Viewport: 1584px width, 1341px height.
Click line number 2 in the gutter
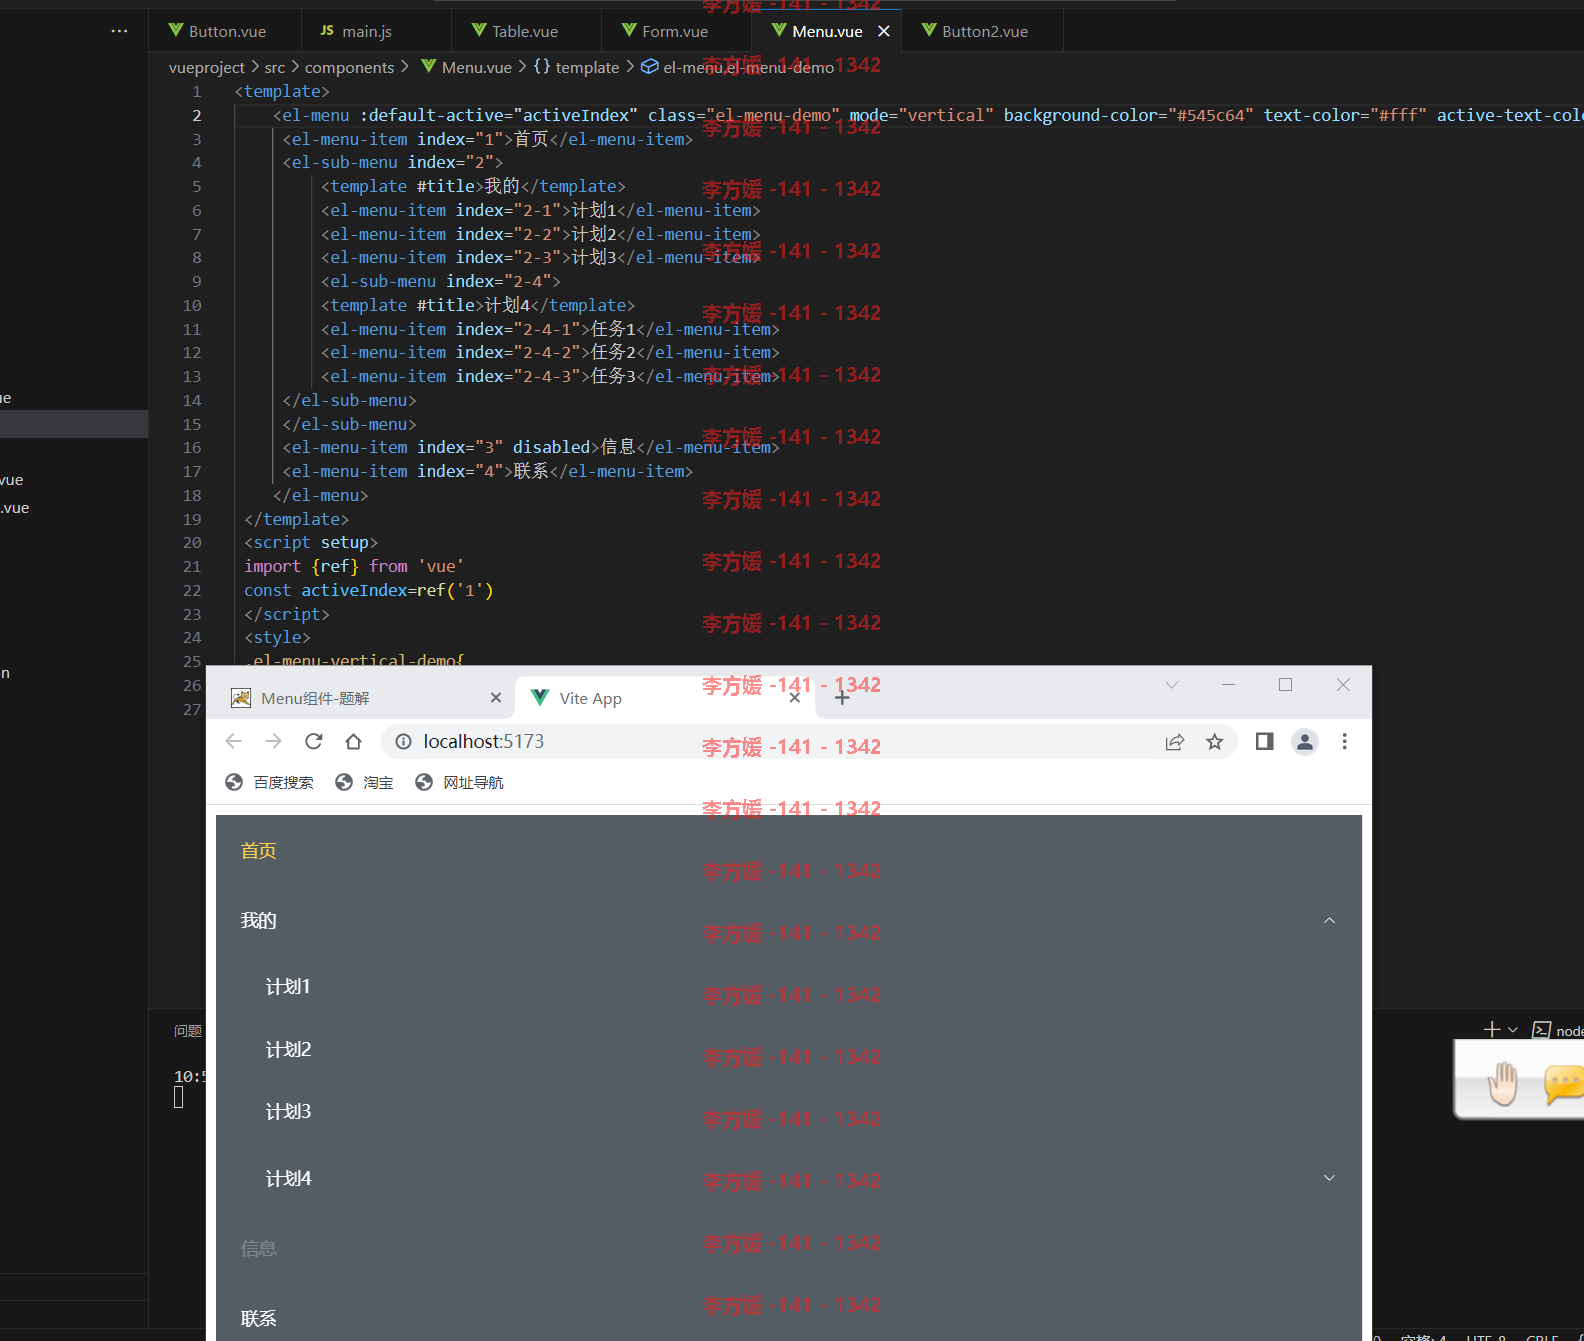[197, 115]
